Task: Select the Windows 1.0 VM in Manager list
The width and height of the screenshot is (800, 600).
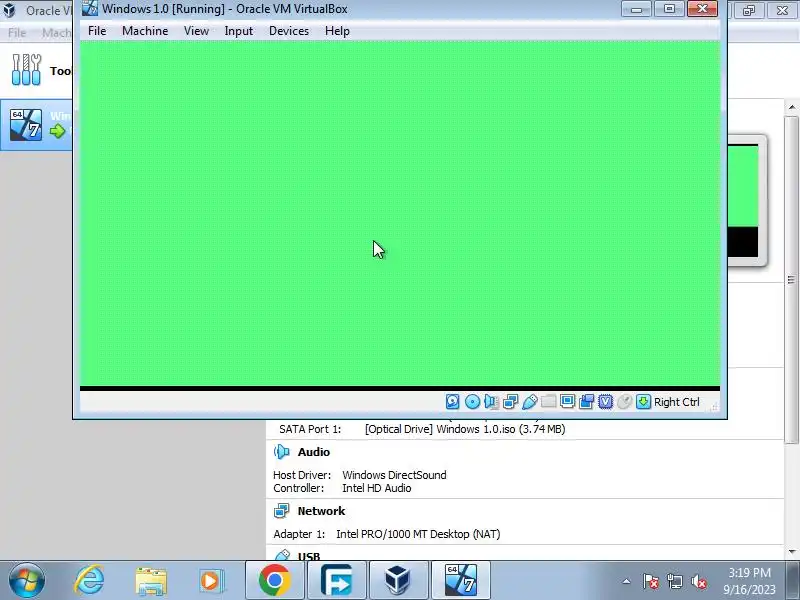Action: pyautogui.click(x=37, y=125)
